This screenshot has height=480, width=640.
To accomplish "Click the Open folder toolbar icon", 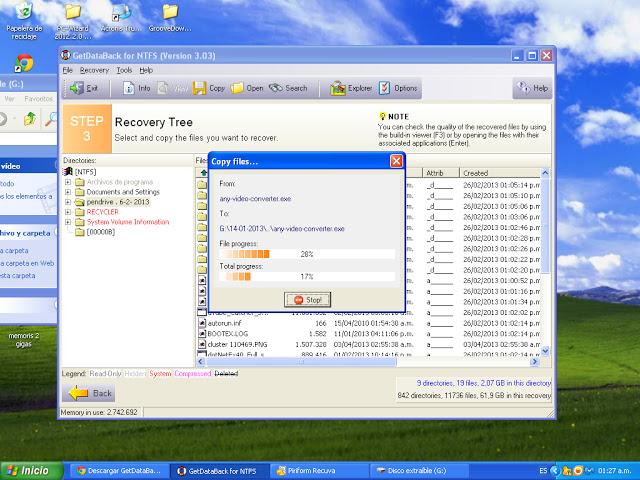I will pos(247,88).
